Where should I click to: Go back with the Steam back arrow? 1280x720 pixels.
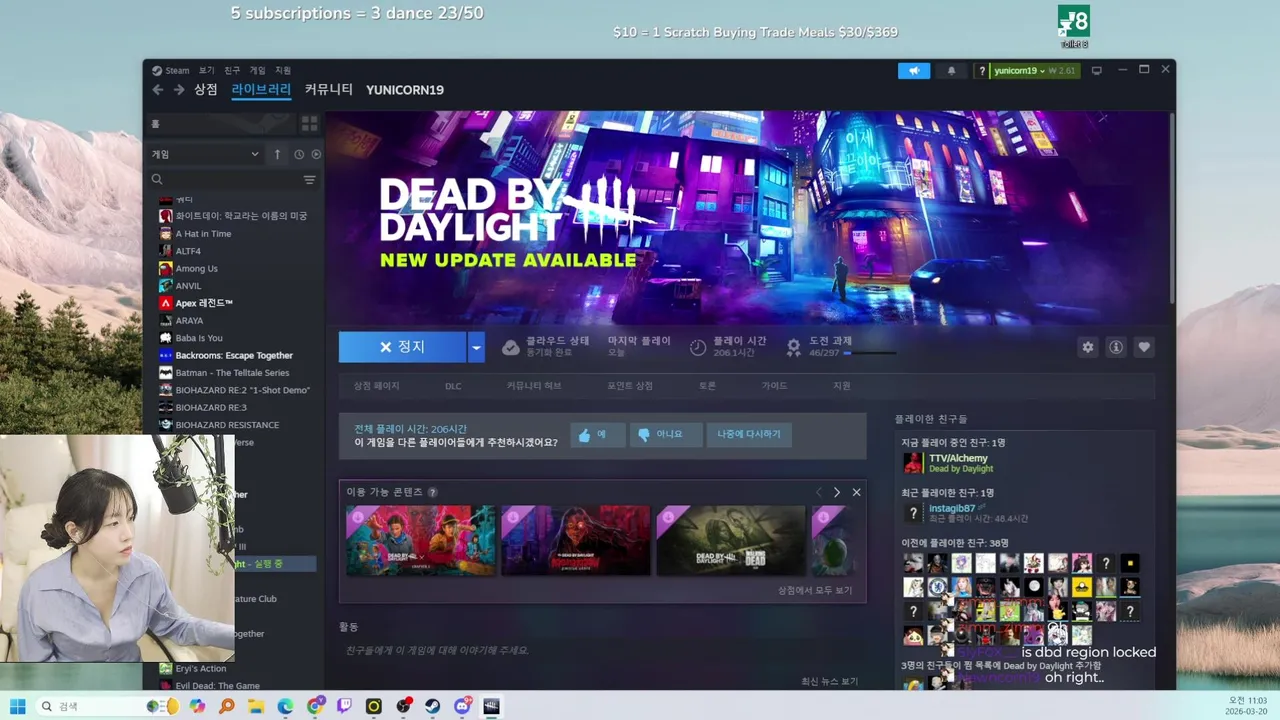click(157, 90)
